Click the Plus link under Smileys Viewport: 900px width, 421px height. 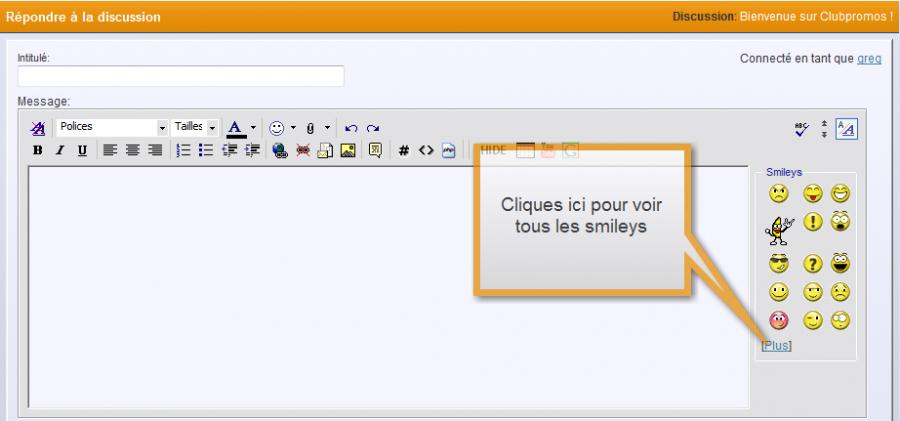776,346
